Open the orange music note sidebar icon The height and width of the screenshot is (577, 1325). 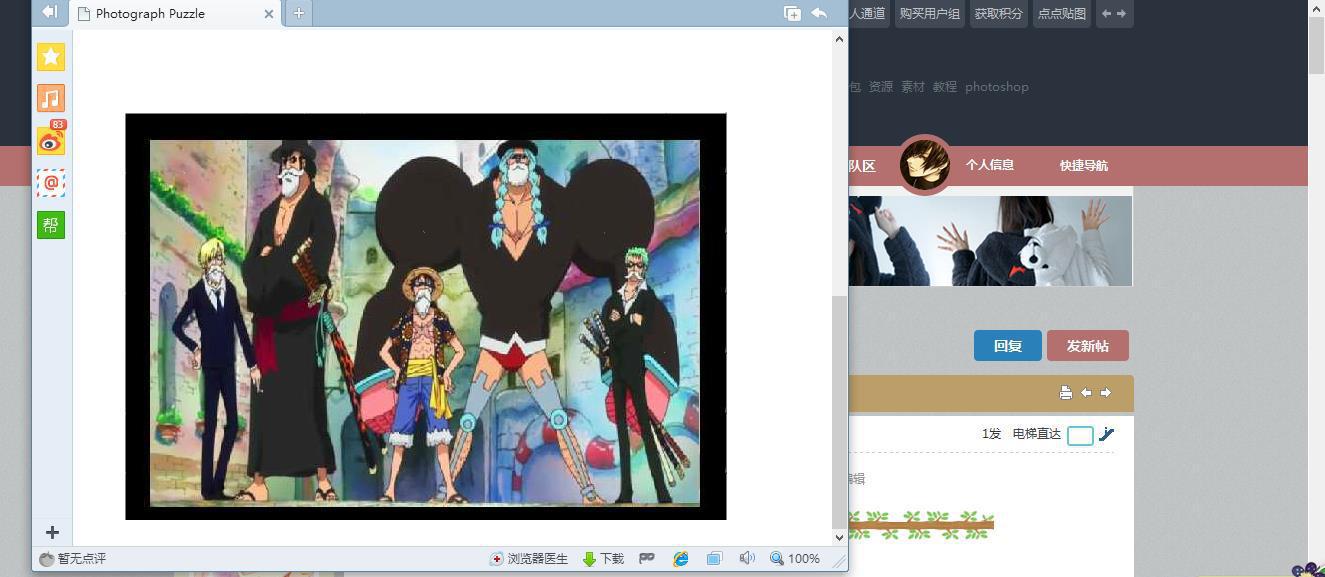pos(51,98)
